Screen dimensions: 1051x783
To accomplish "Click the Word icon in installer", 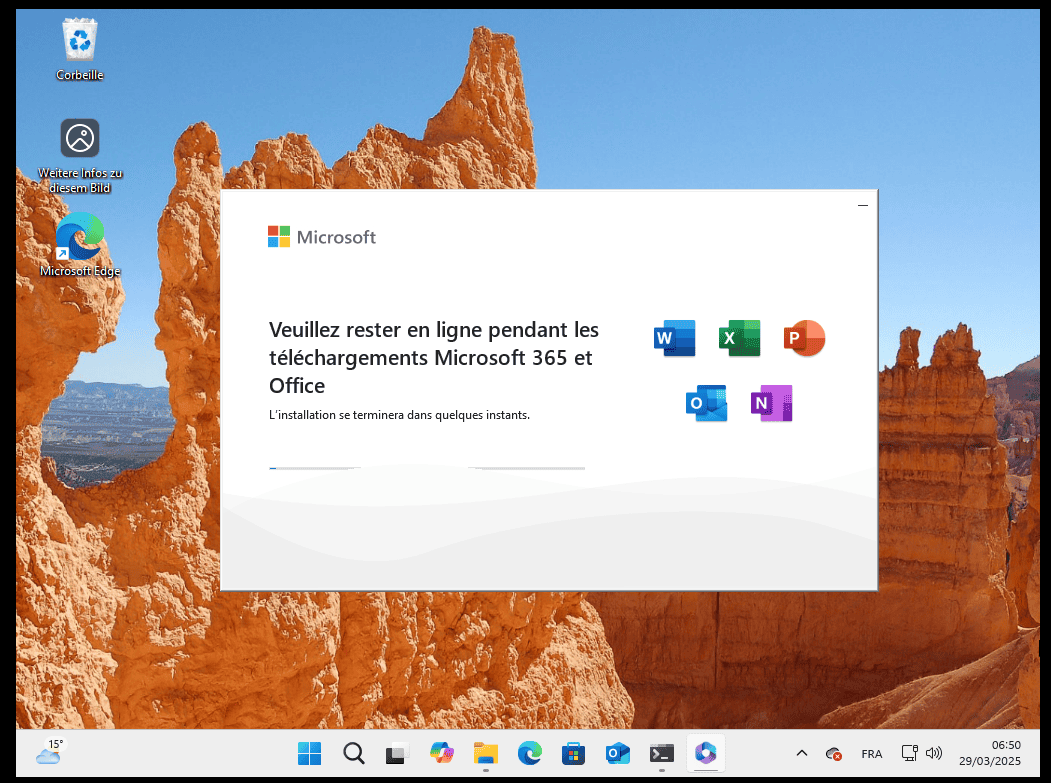I will click(674, 338).
